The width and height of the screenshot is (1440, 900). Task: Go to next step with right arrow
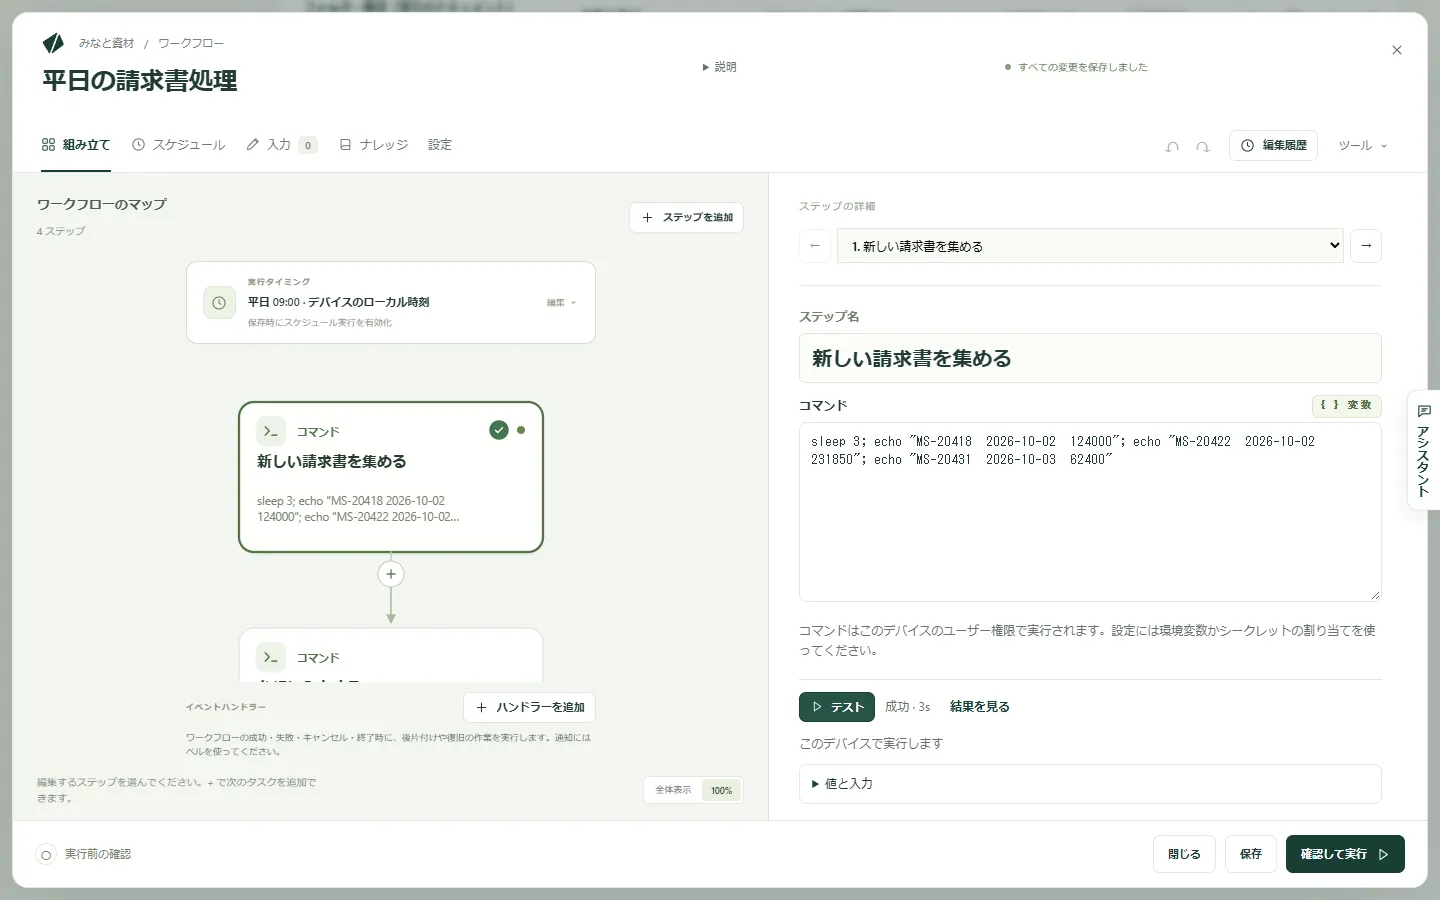click(1366, 246)
